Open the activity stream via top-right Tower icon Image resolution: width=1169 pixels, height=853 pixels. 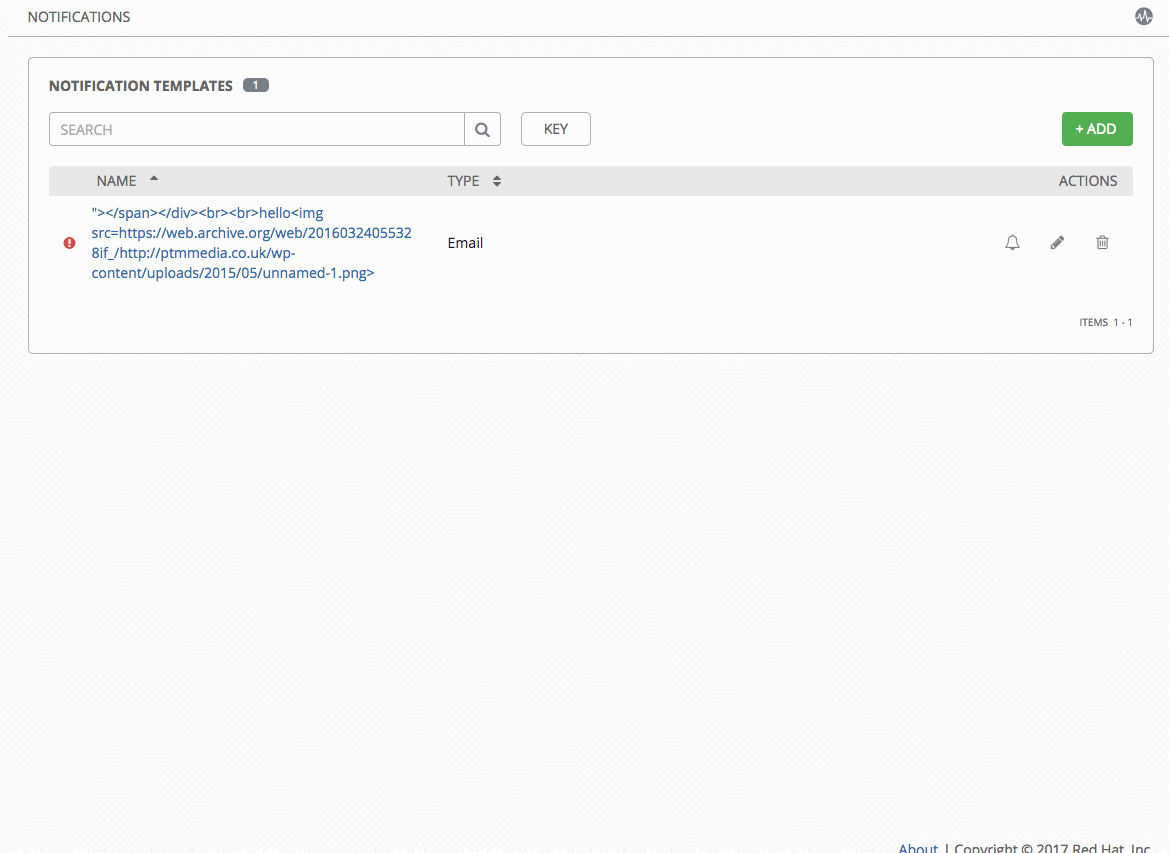pos(1143,16)
